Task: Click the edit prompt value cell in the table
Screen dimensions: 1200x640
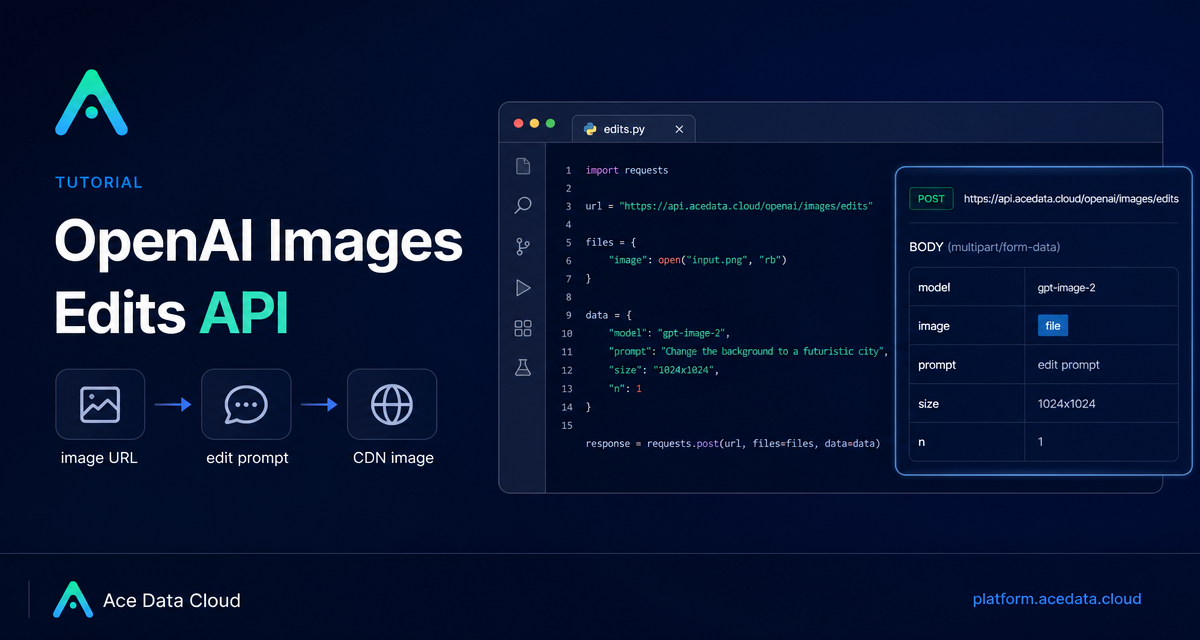Action: tap(1101, 365)
